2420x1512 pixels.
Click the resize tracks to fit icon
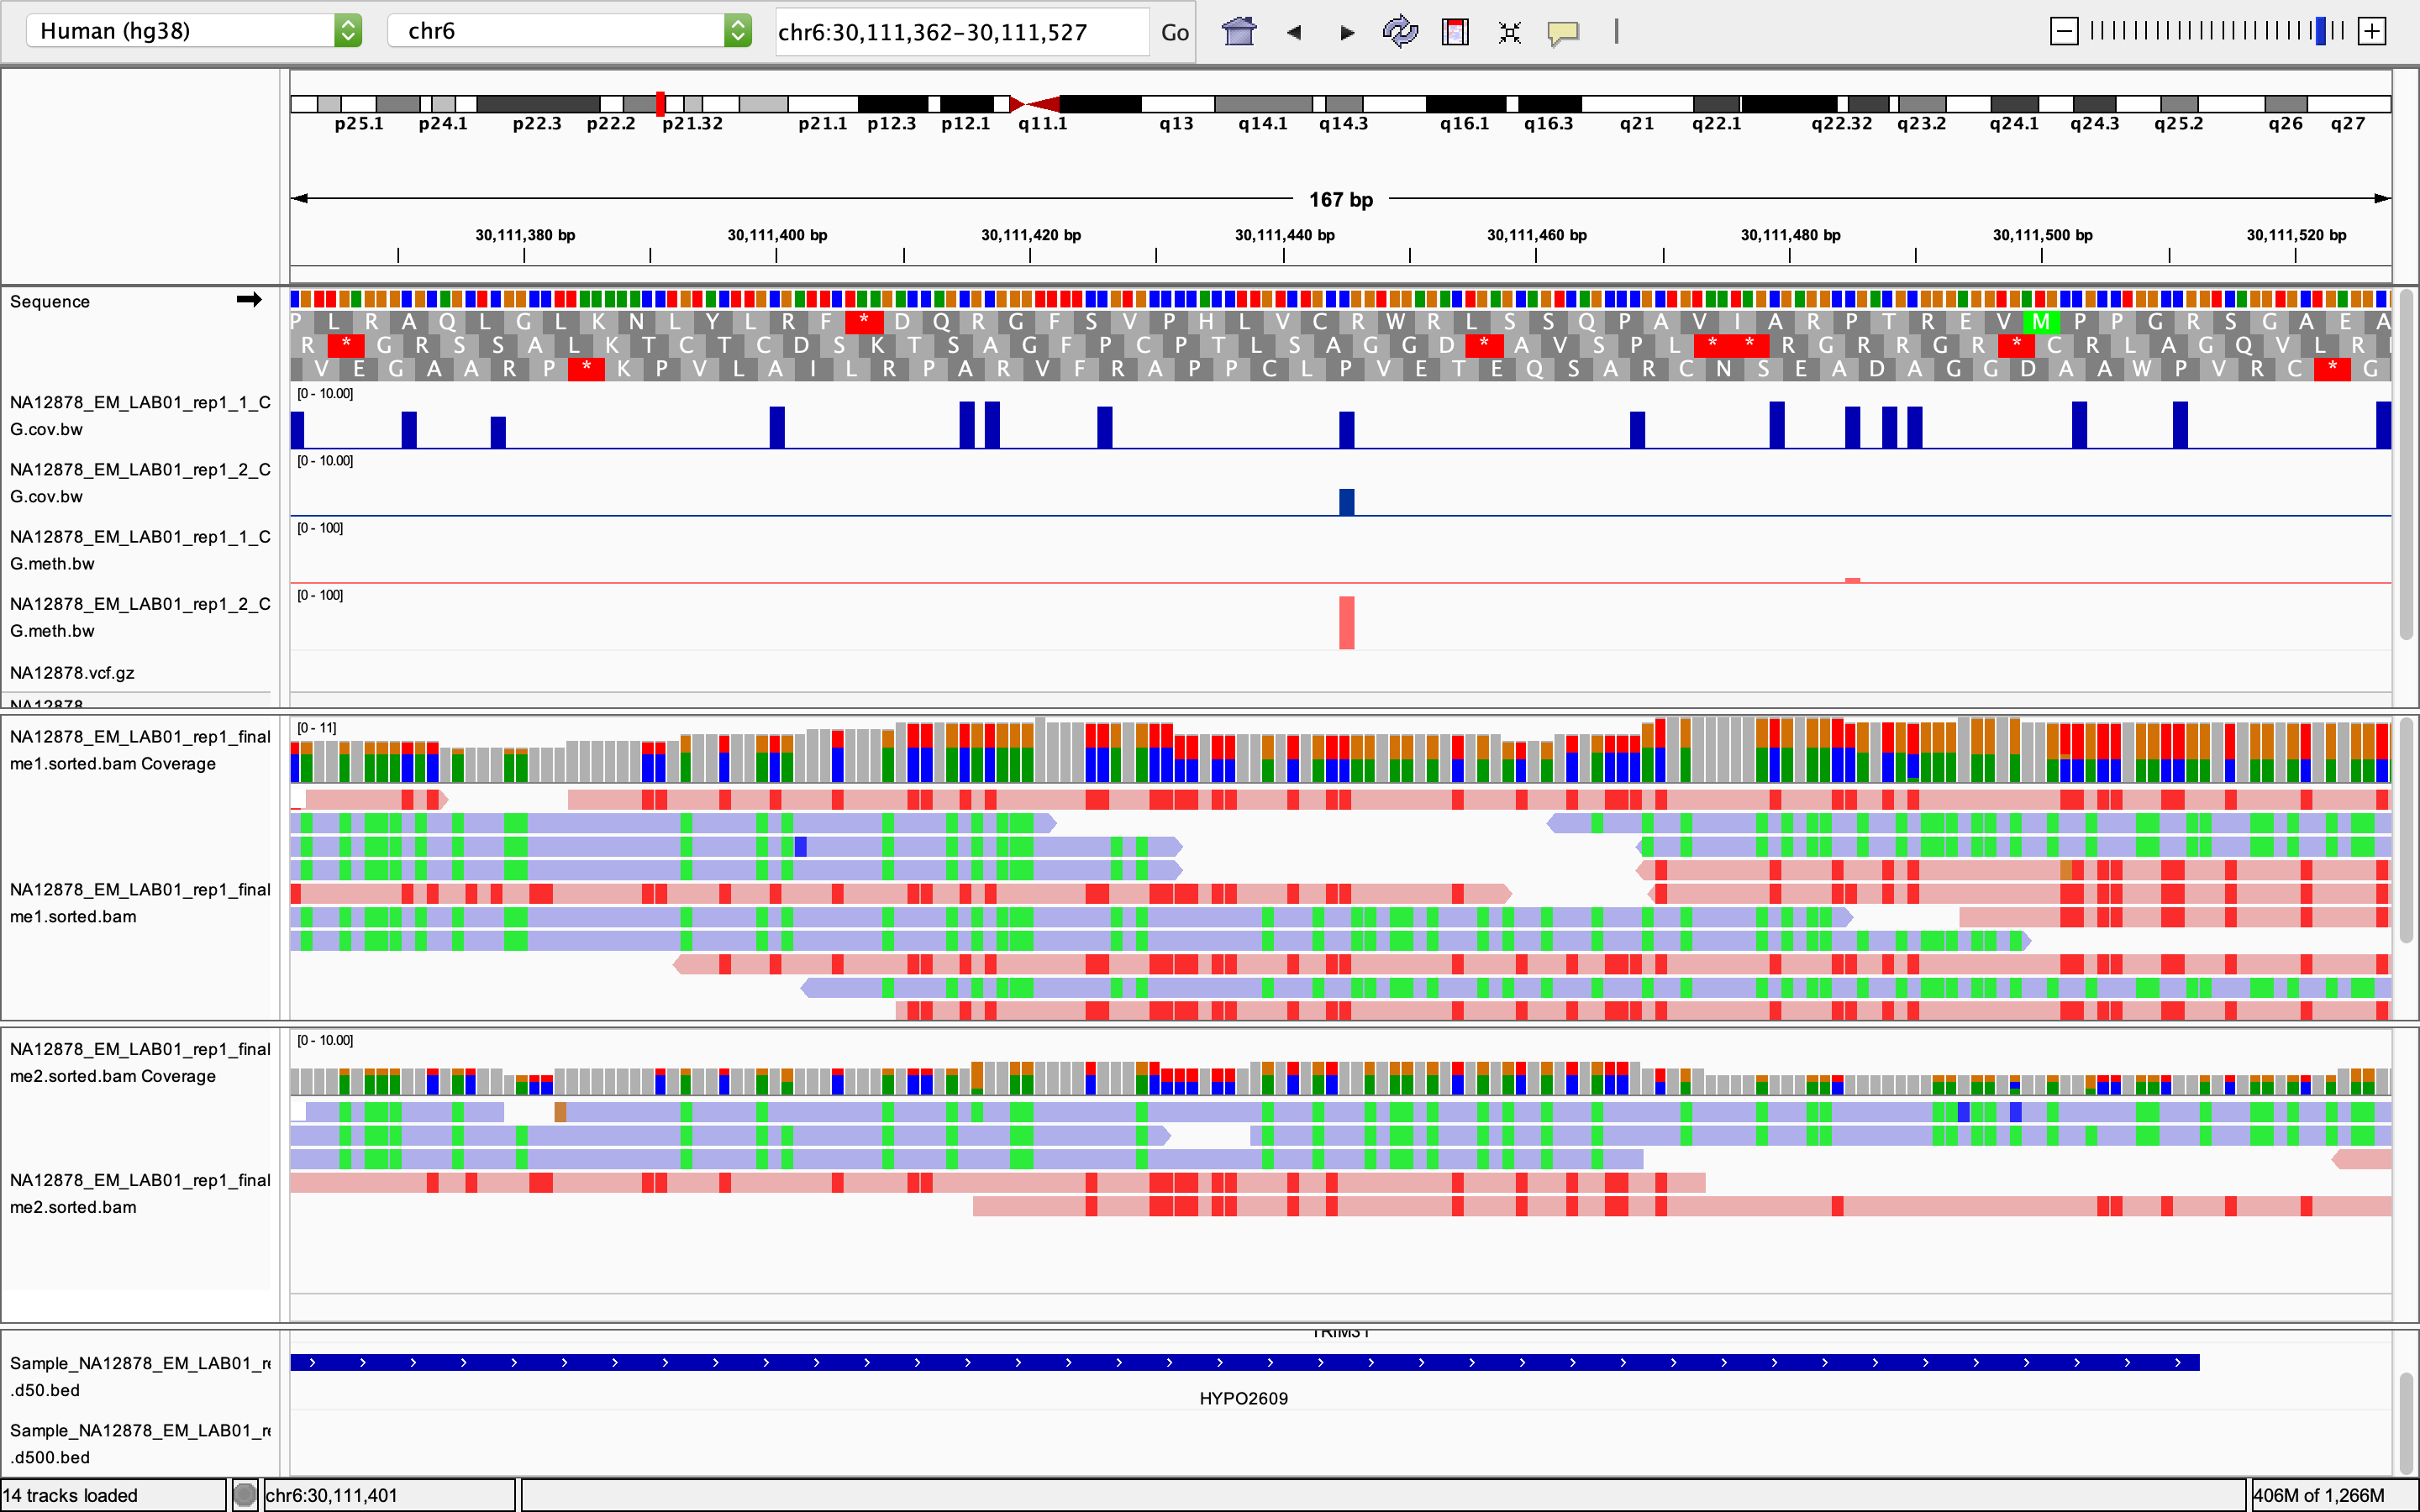click(1509, 32)
